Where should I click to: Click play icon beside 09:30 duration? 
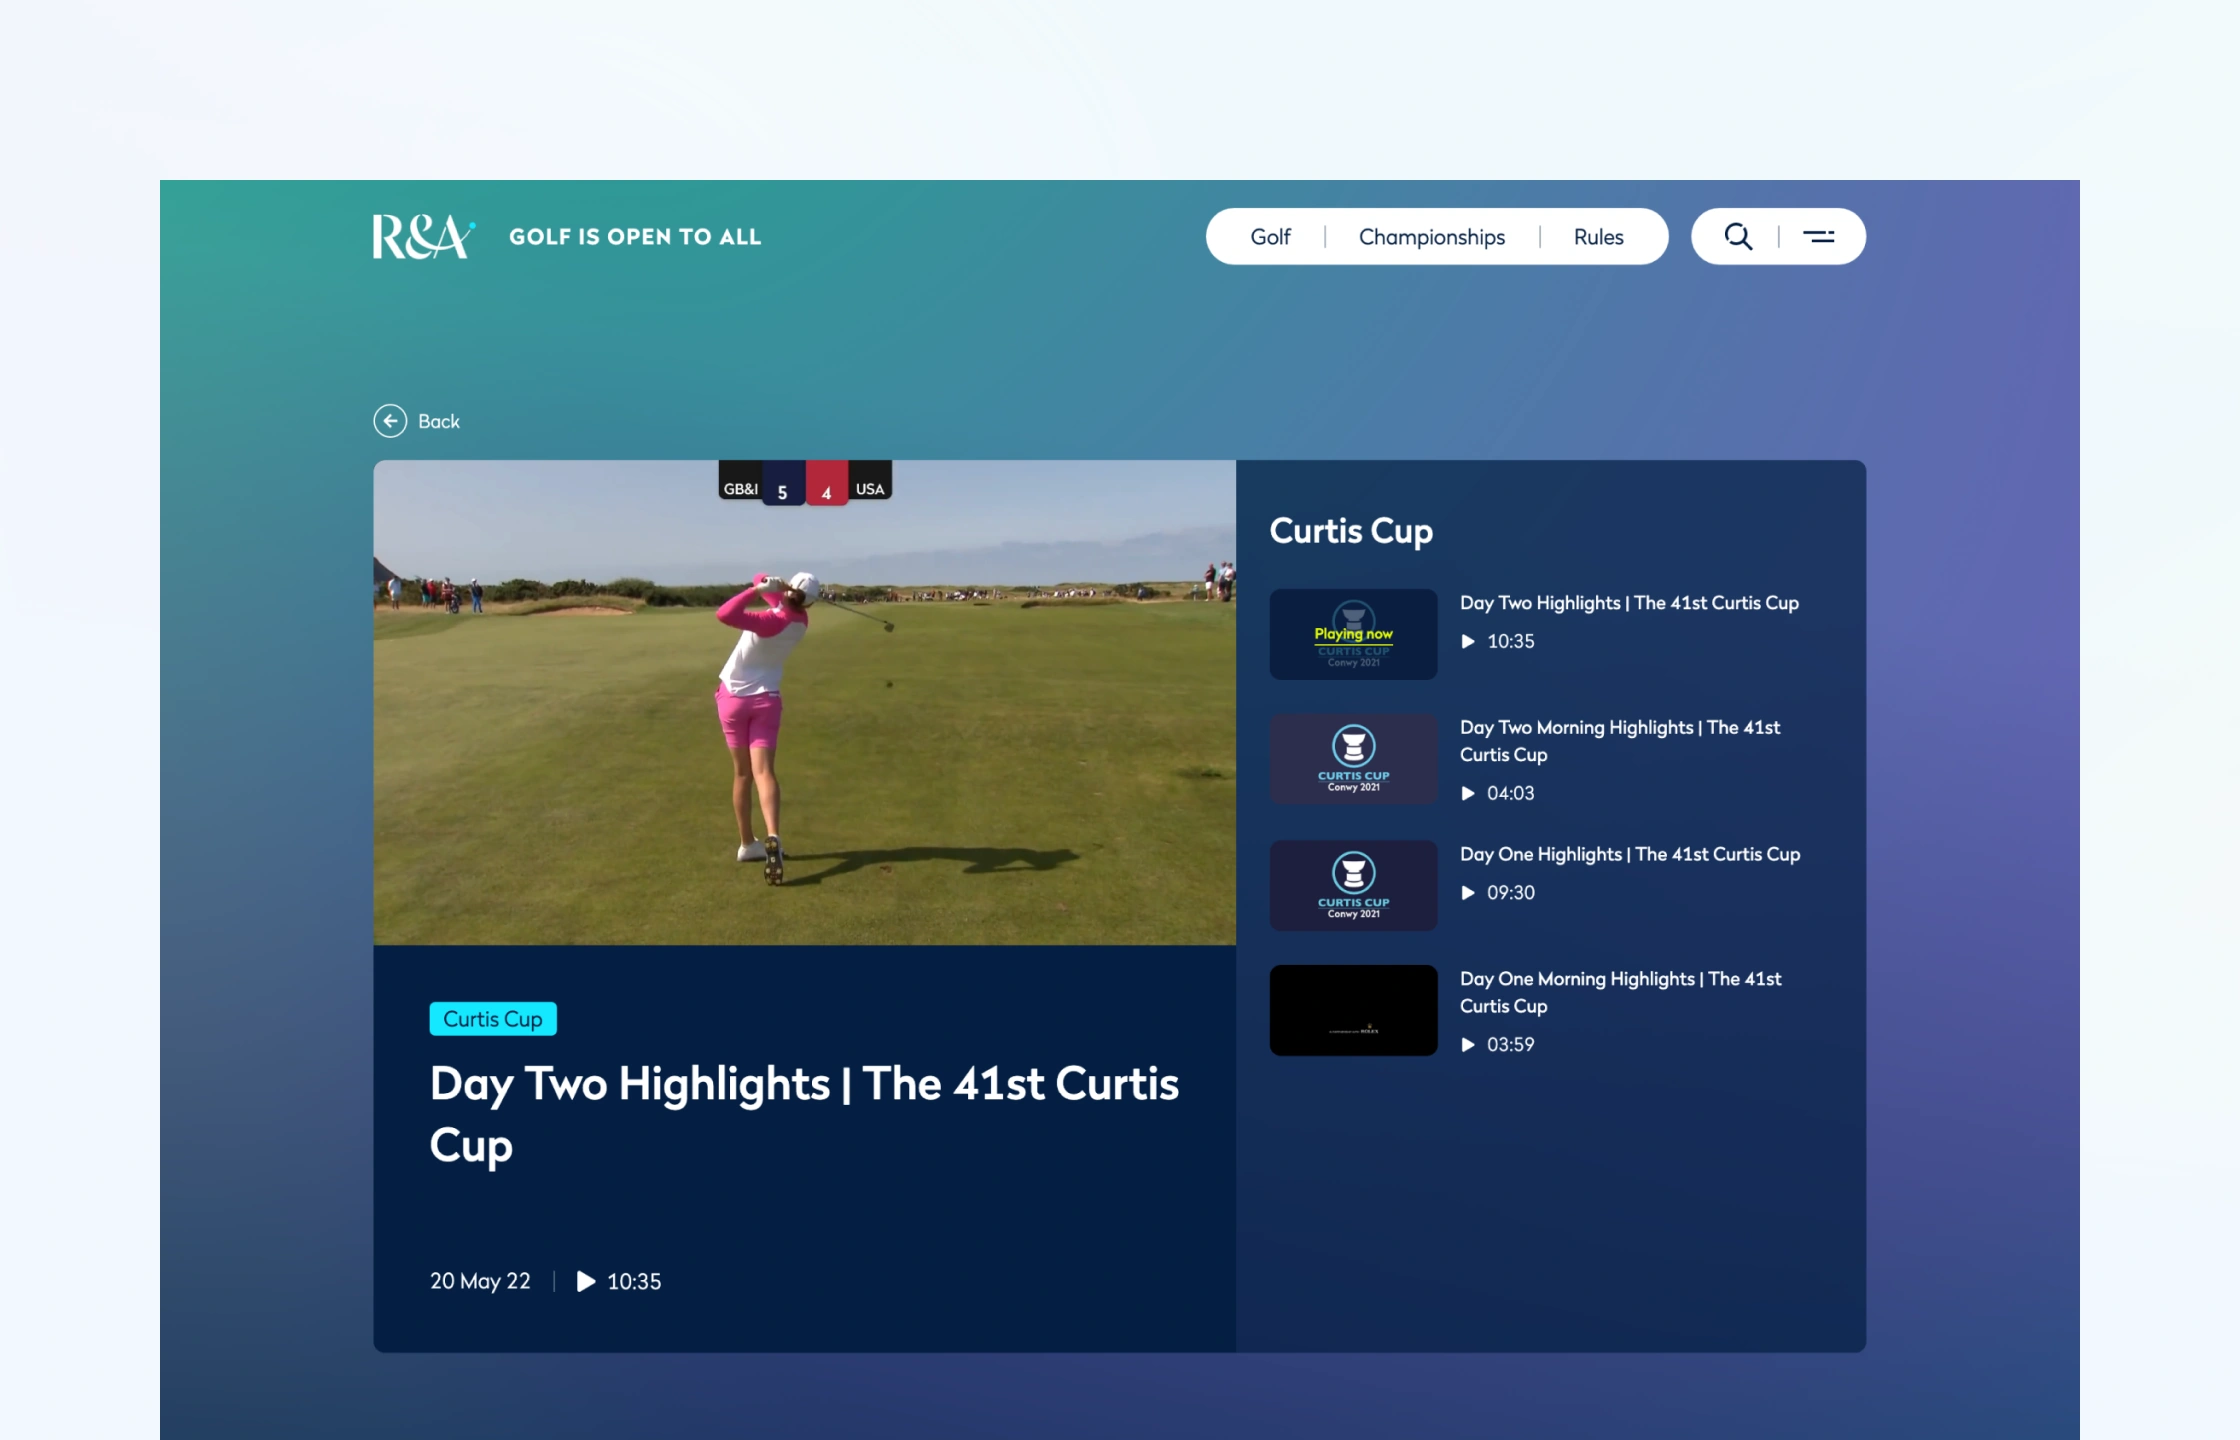pyautogui.click(x=1468, y=893)
